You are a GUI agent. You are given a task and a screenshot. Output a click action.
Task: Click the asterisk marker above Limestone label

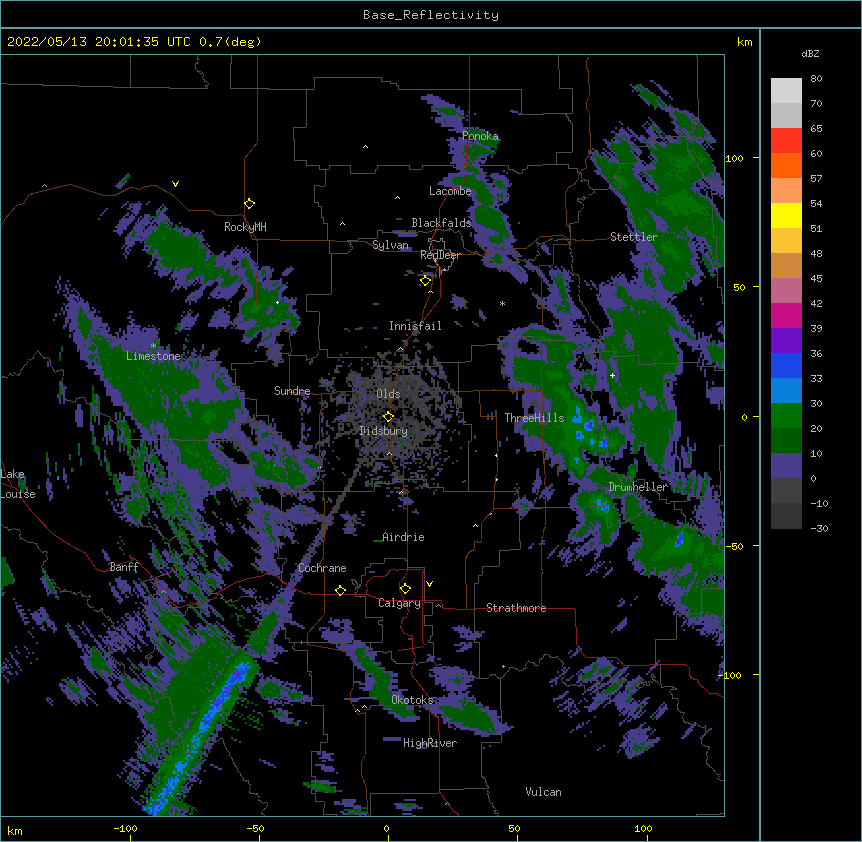(153, 346)
